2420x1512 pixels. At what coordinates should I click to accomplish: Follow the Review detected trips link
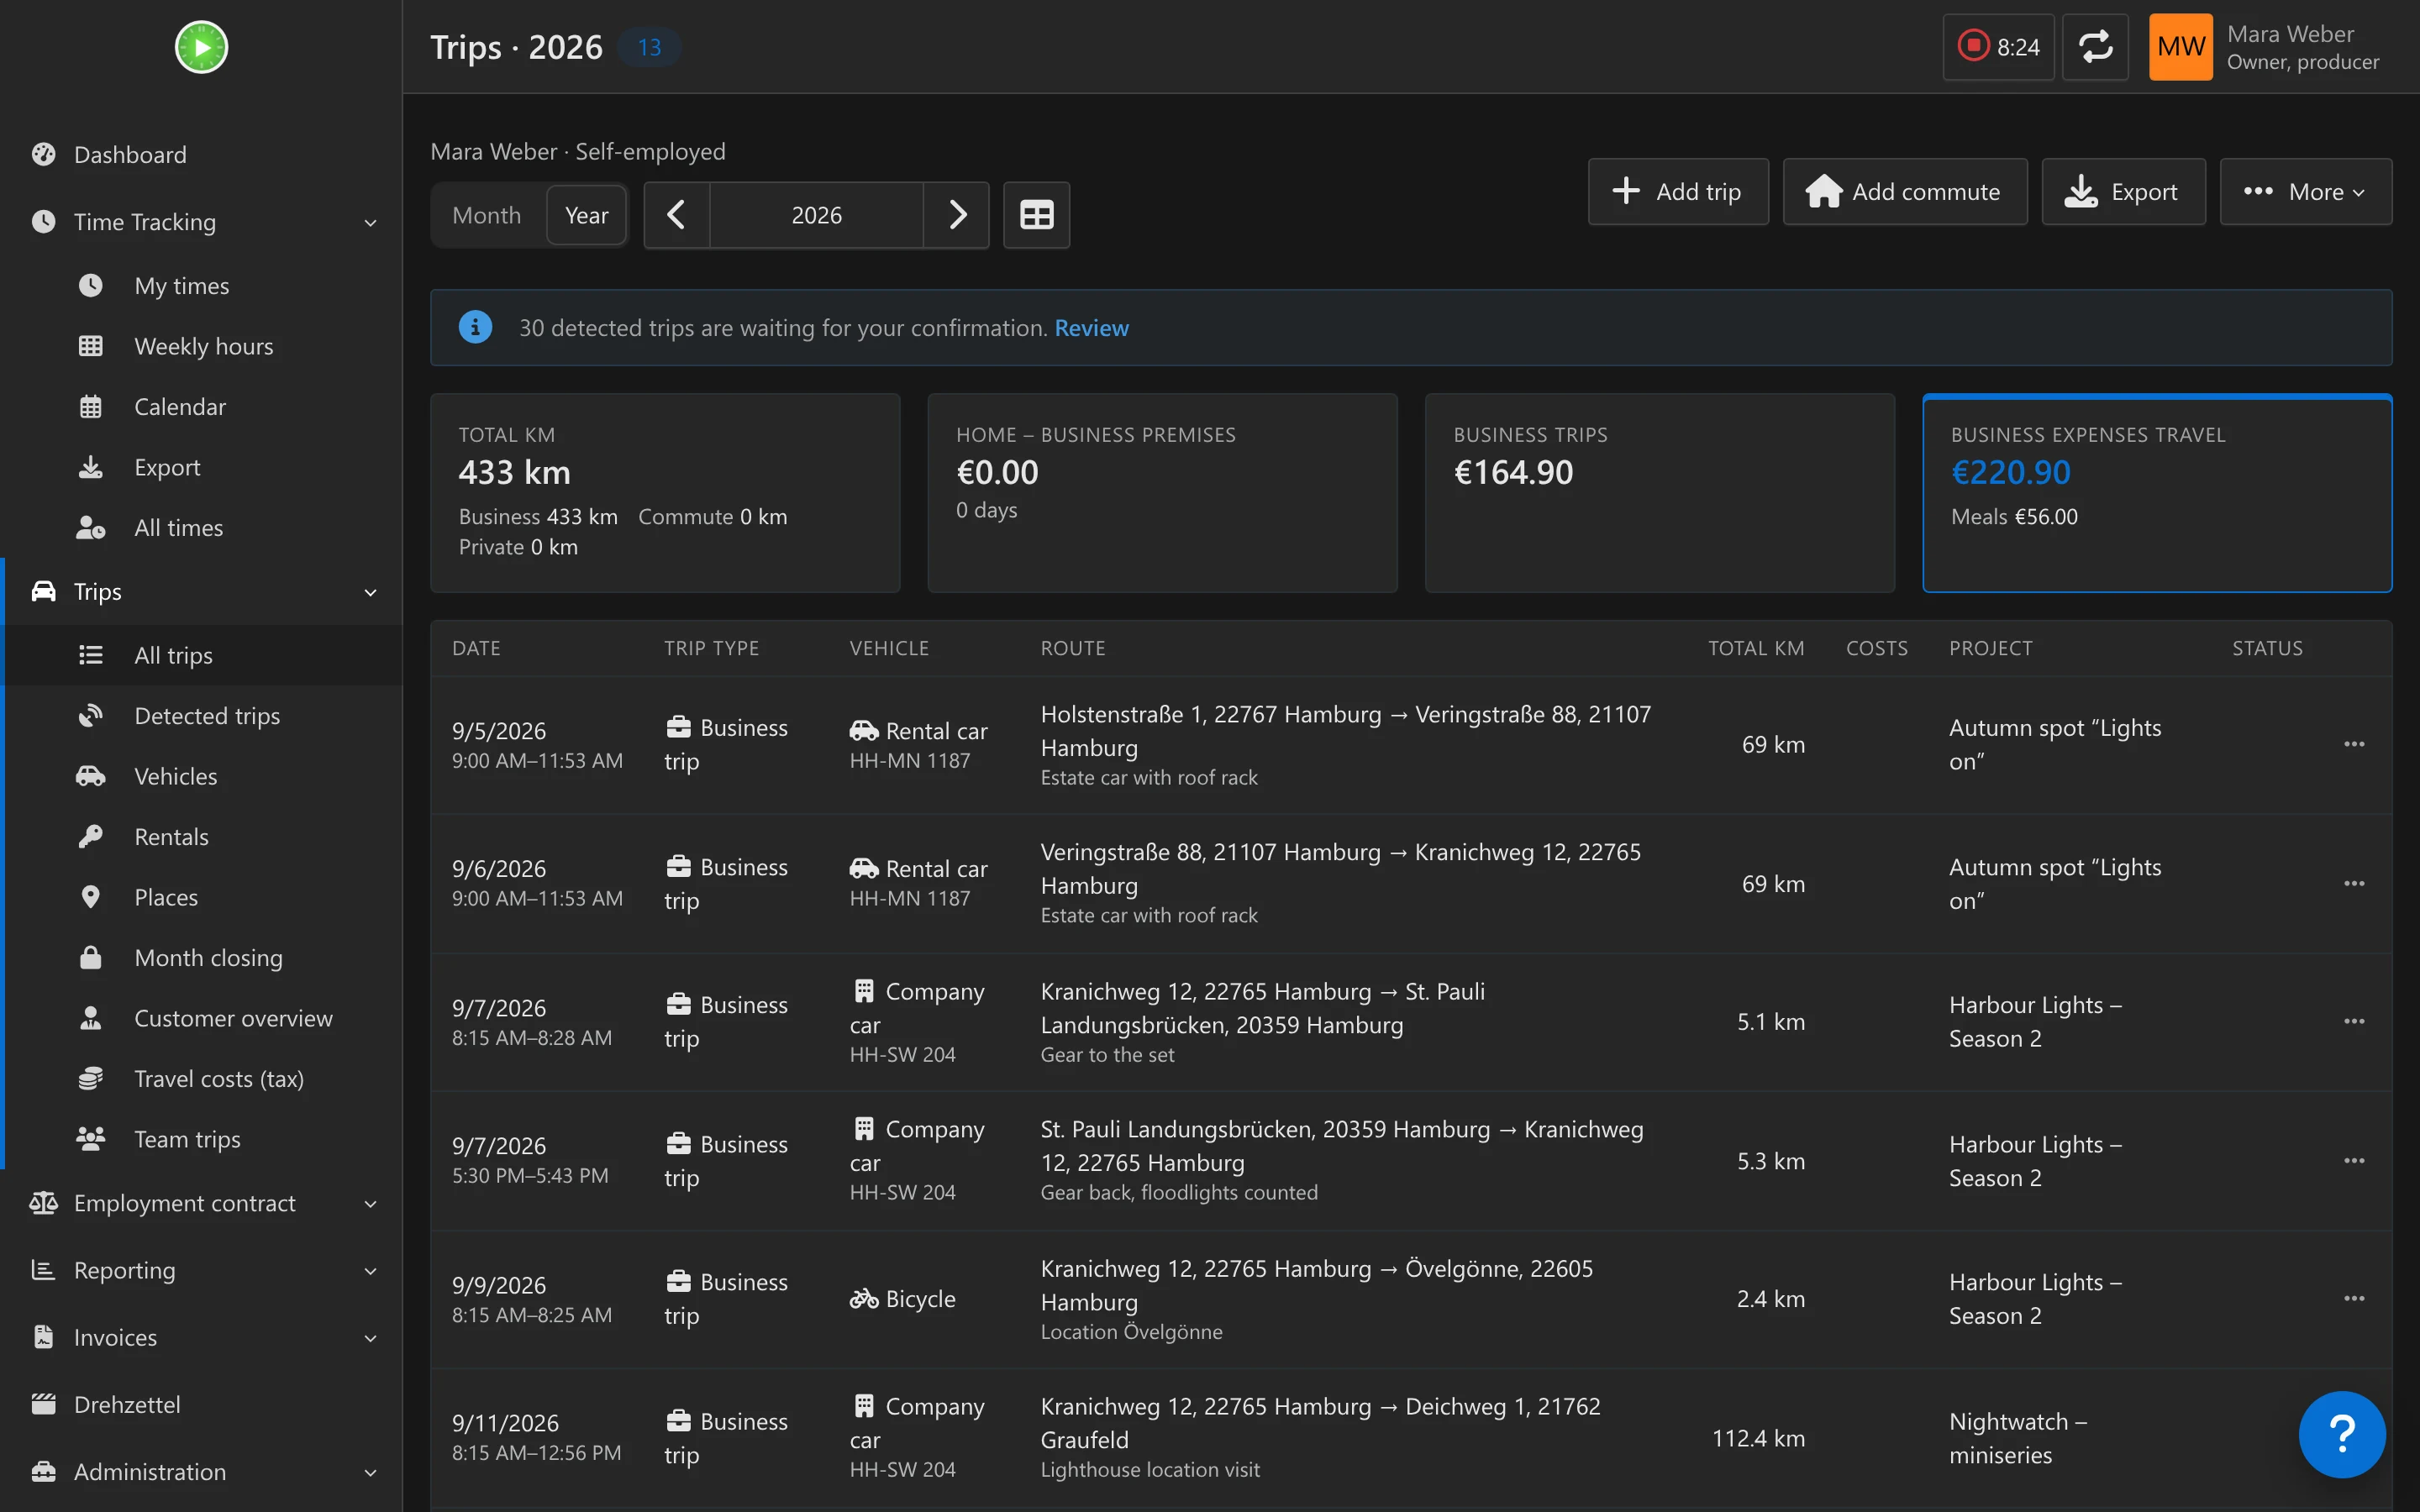[x=1091, y=328]
